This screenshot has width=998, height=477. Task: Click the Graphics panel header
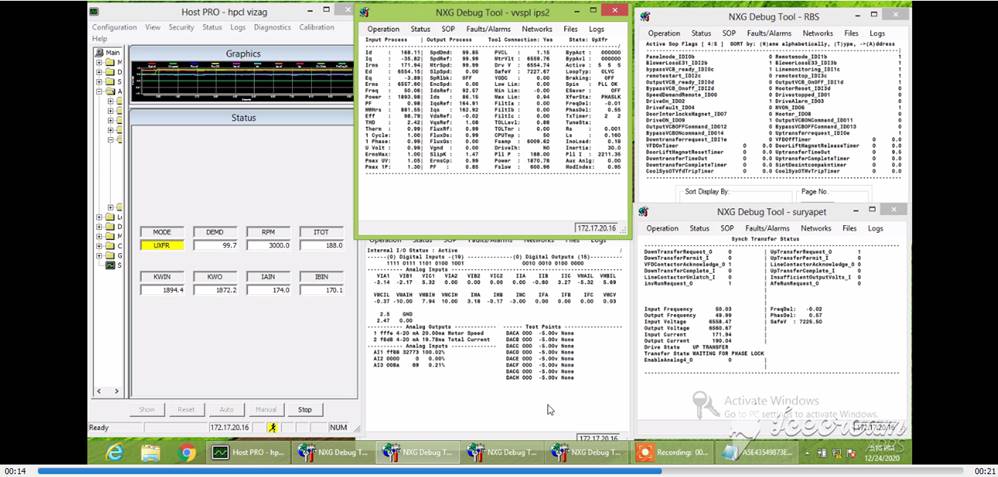tap(242, 53)
